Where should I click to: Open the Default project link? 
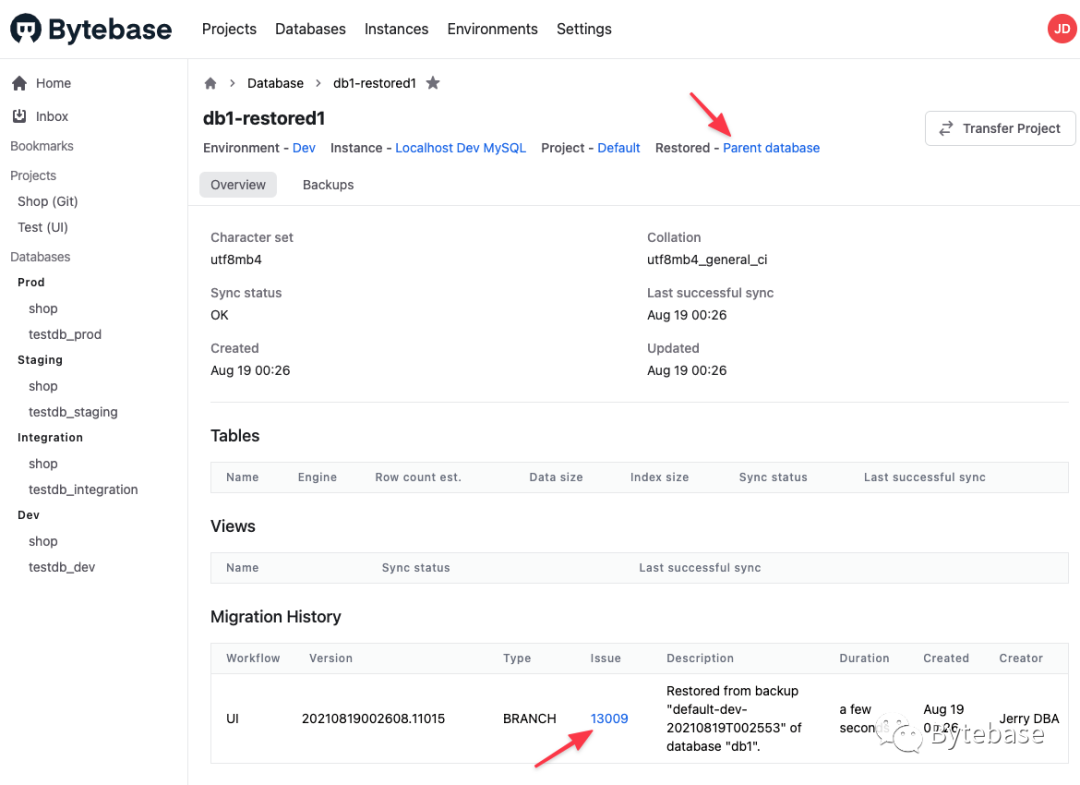tap(619, 148)
